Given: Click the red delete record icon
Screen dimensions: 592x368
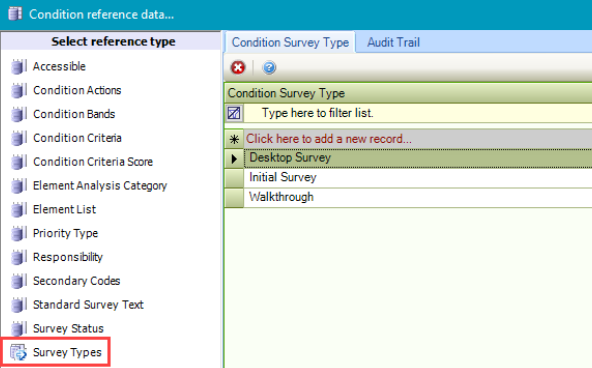Looking at the screenshot, I should tap(238, 68).
